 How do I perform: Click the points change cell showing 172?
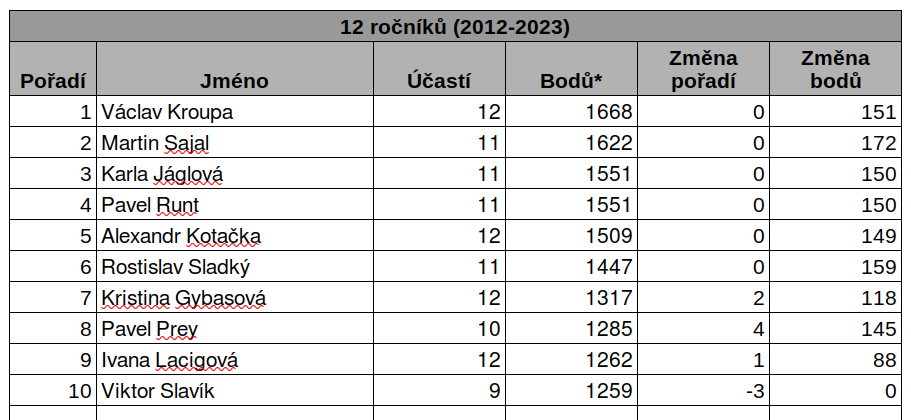coord(835,143)
